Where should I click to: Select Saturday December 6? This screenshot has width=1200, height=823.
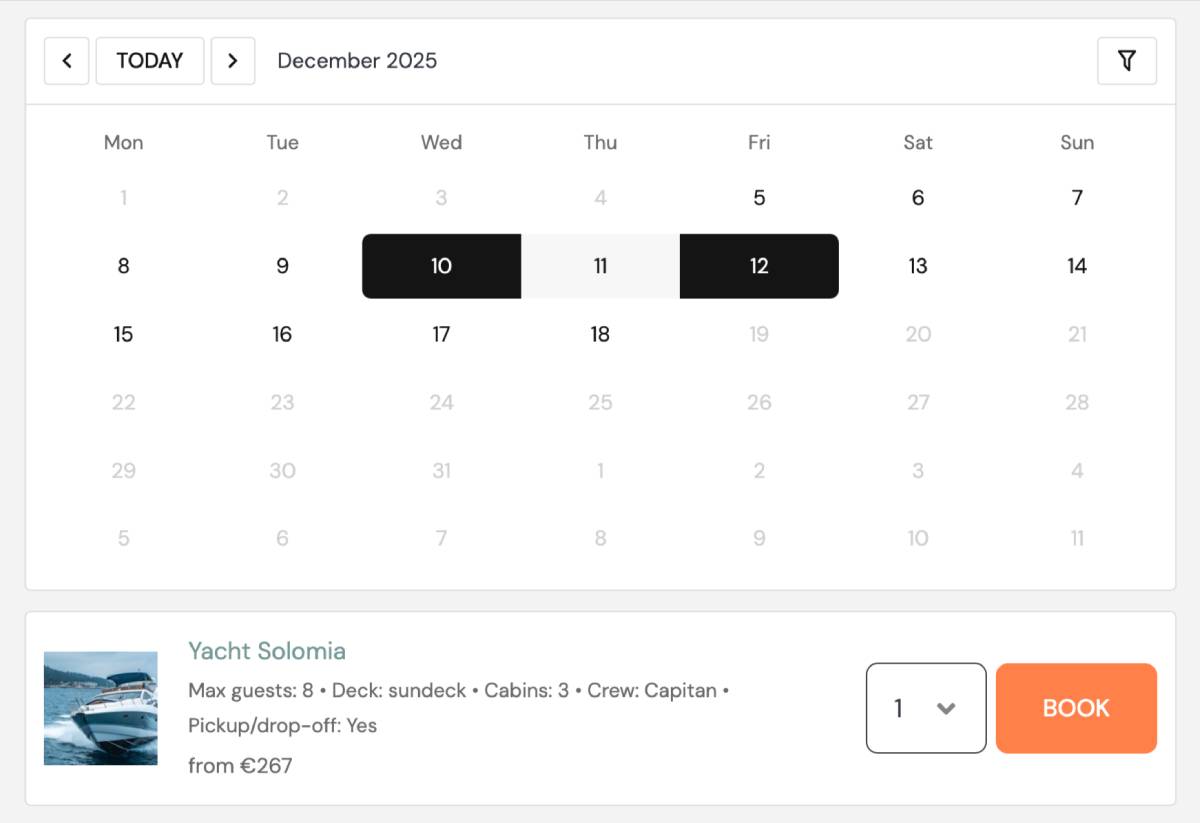pos(918,198)
